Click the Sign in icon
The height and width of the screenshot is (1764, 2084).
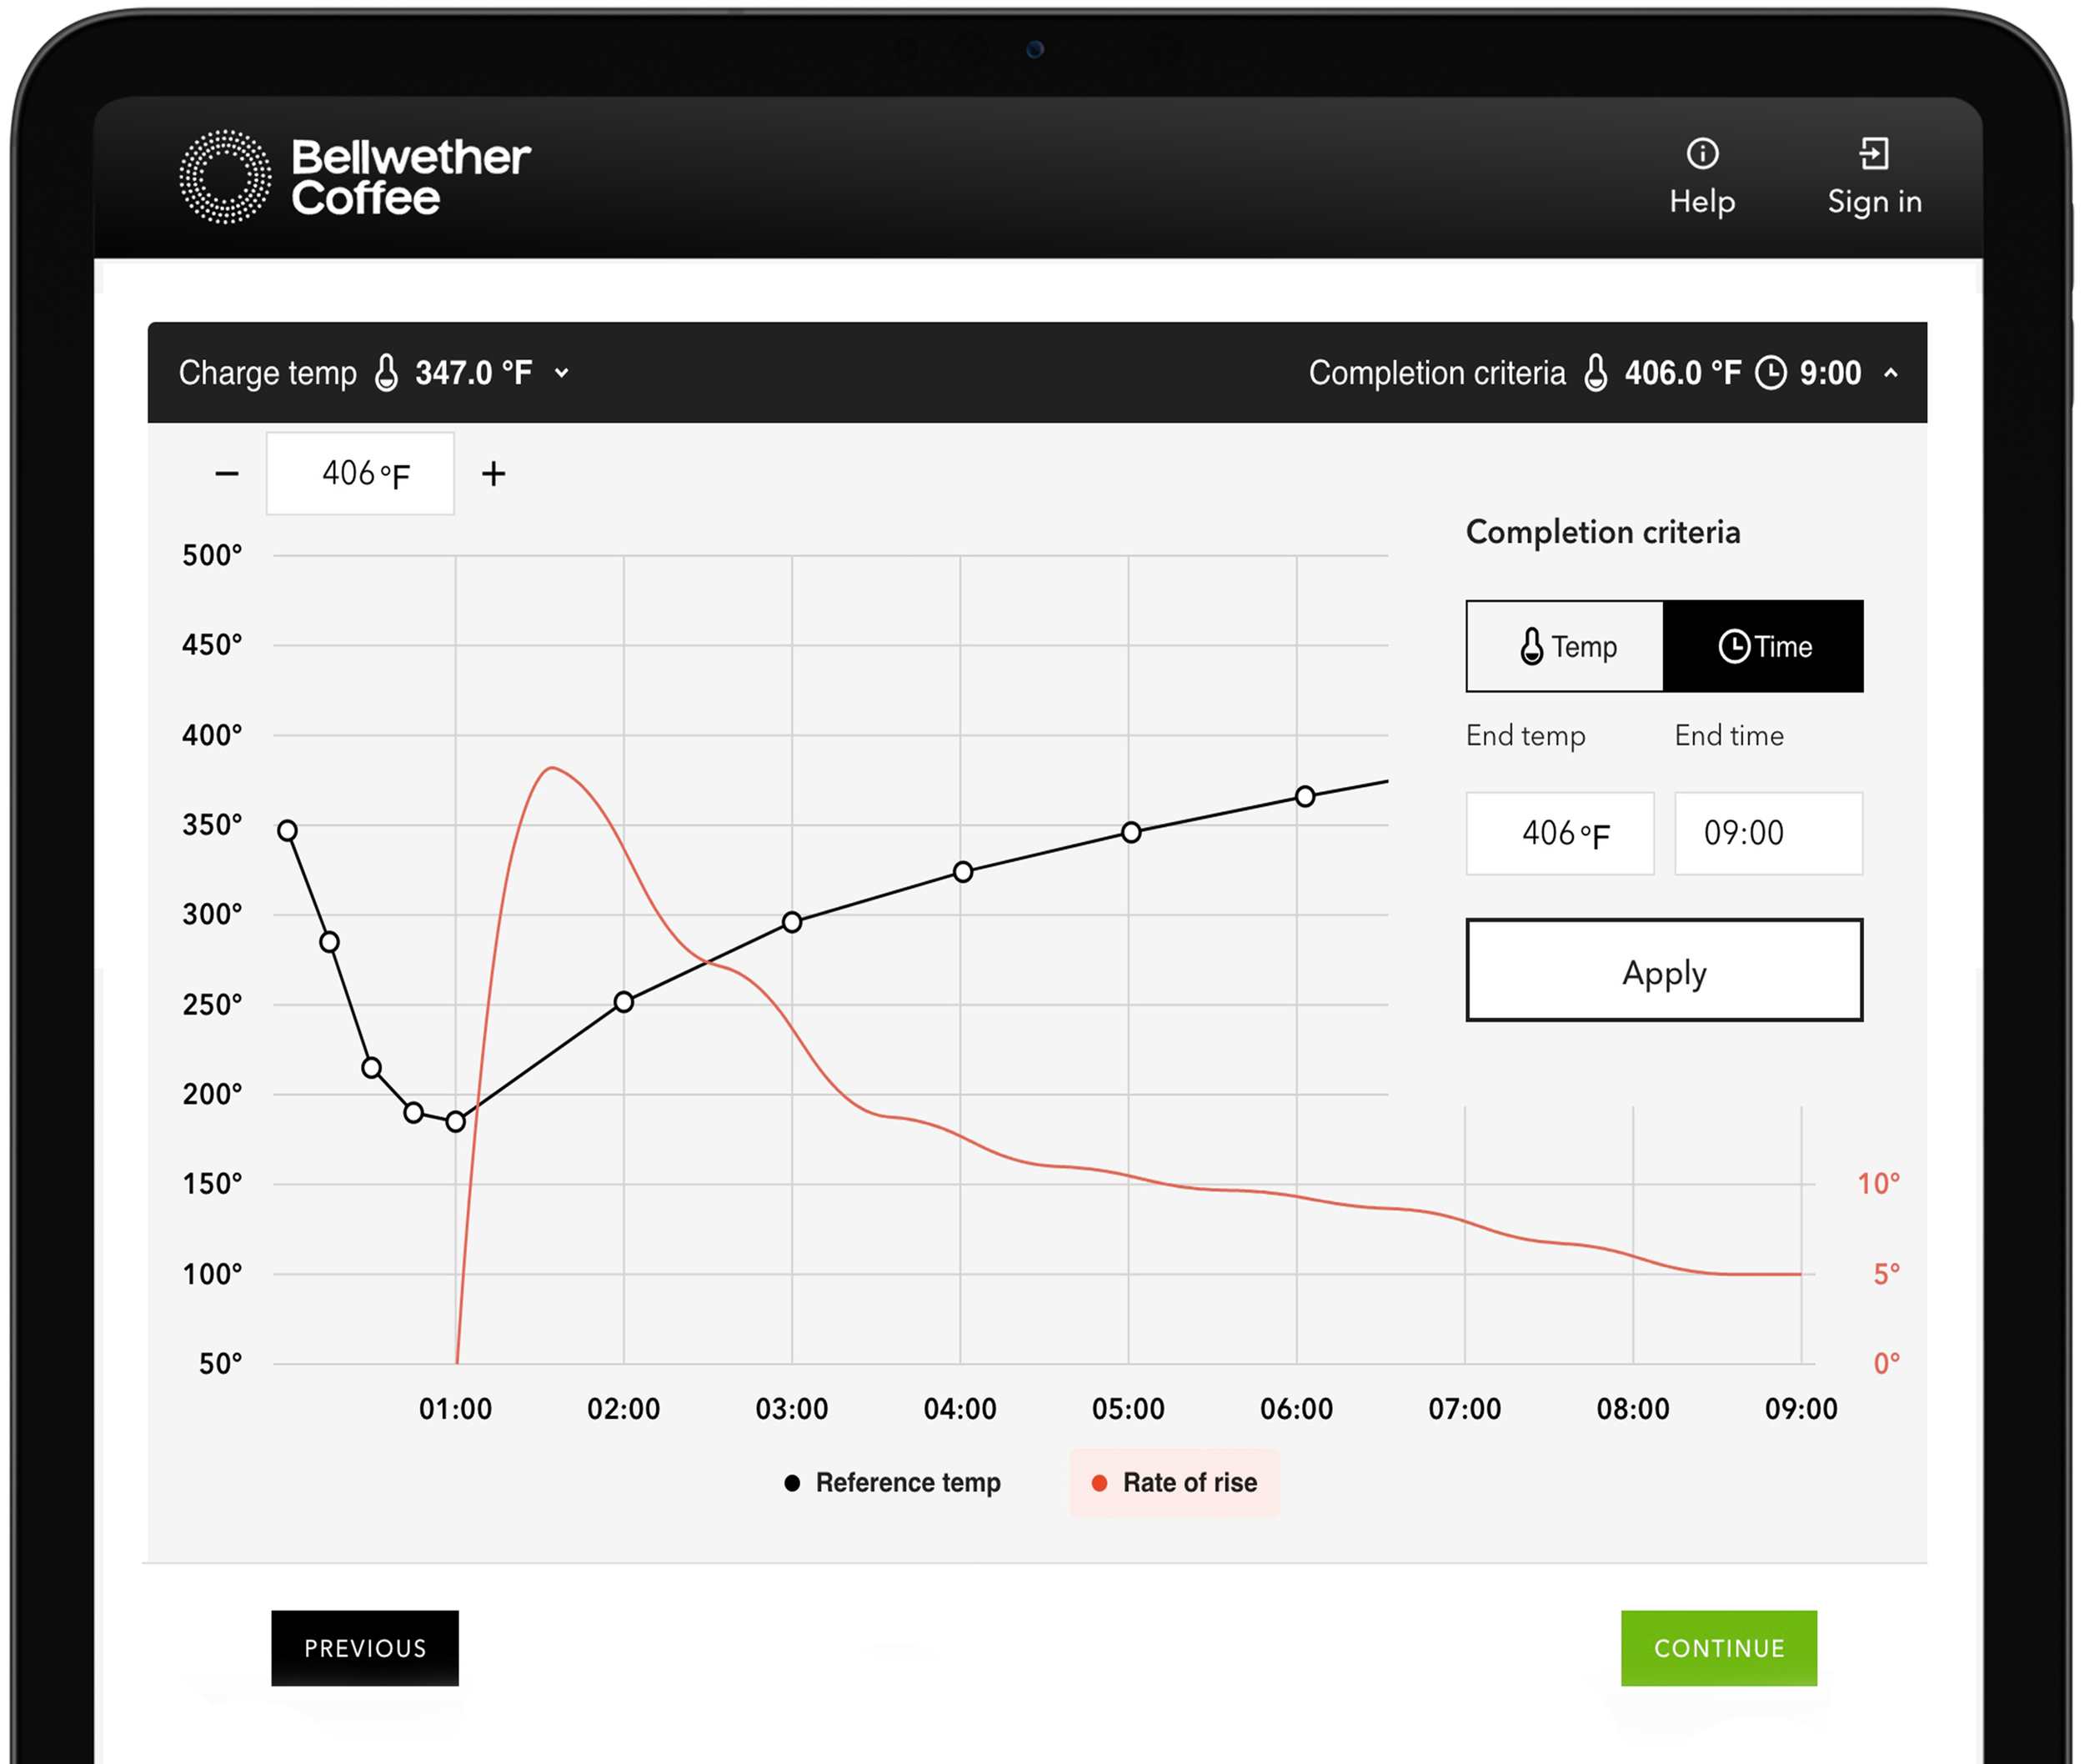click(x=1873, y=155)
